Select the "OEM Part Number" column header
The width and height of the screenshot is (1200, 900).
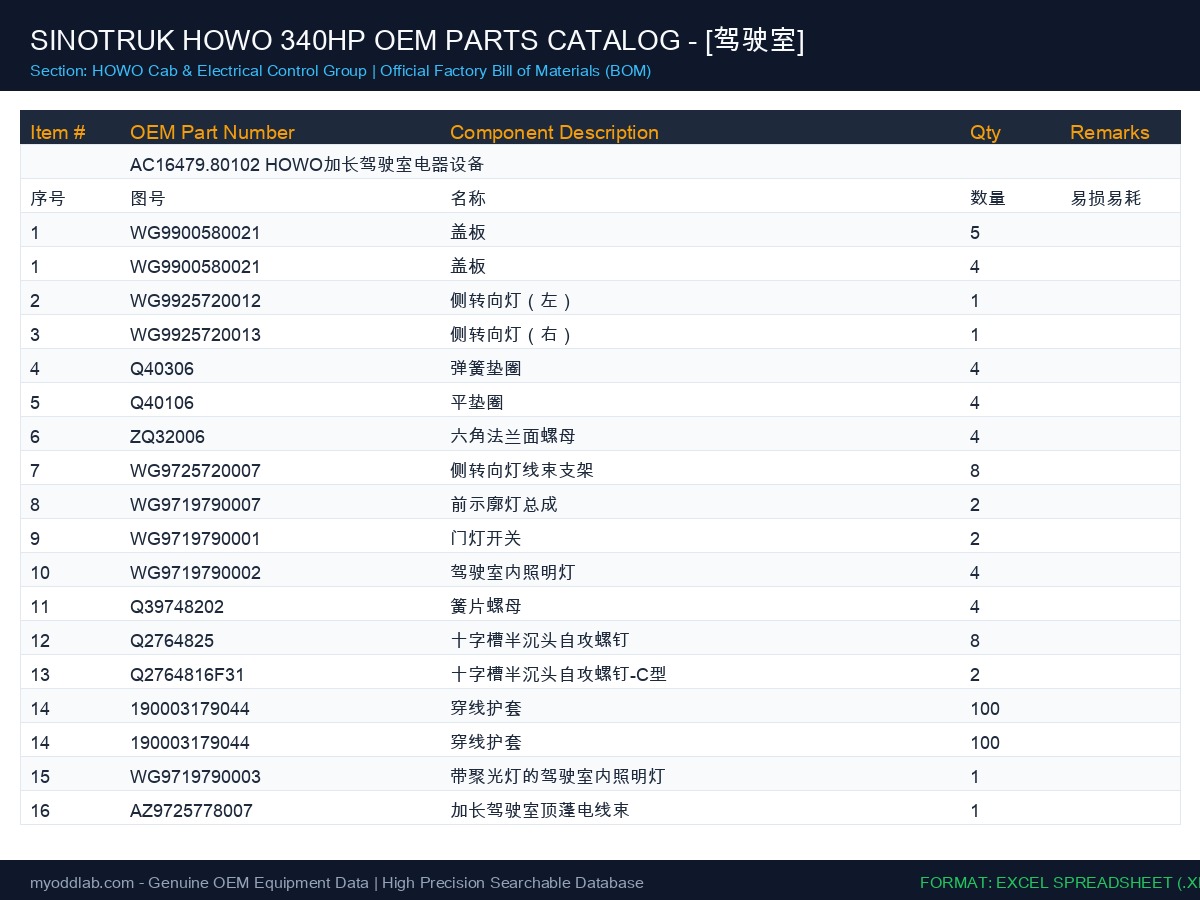pyautogui.click(x=212, y=132)
